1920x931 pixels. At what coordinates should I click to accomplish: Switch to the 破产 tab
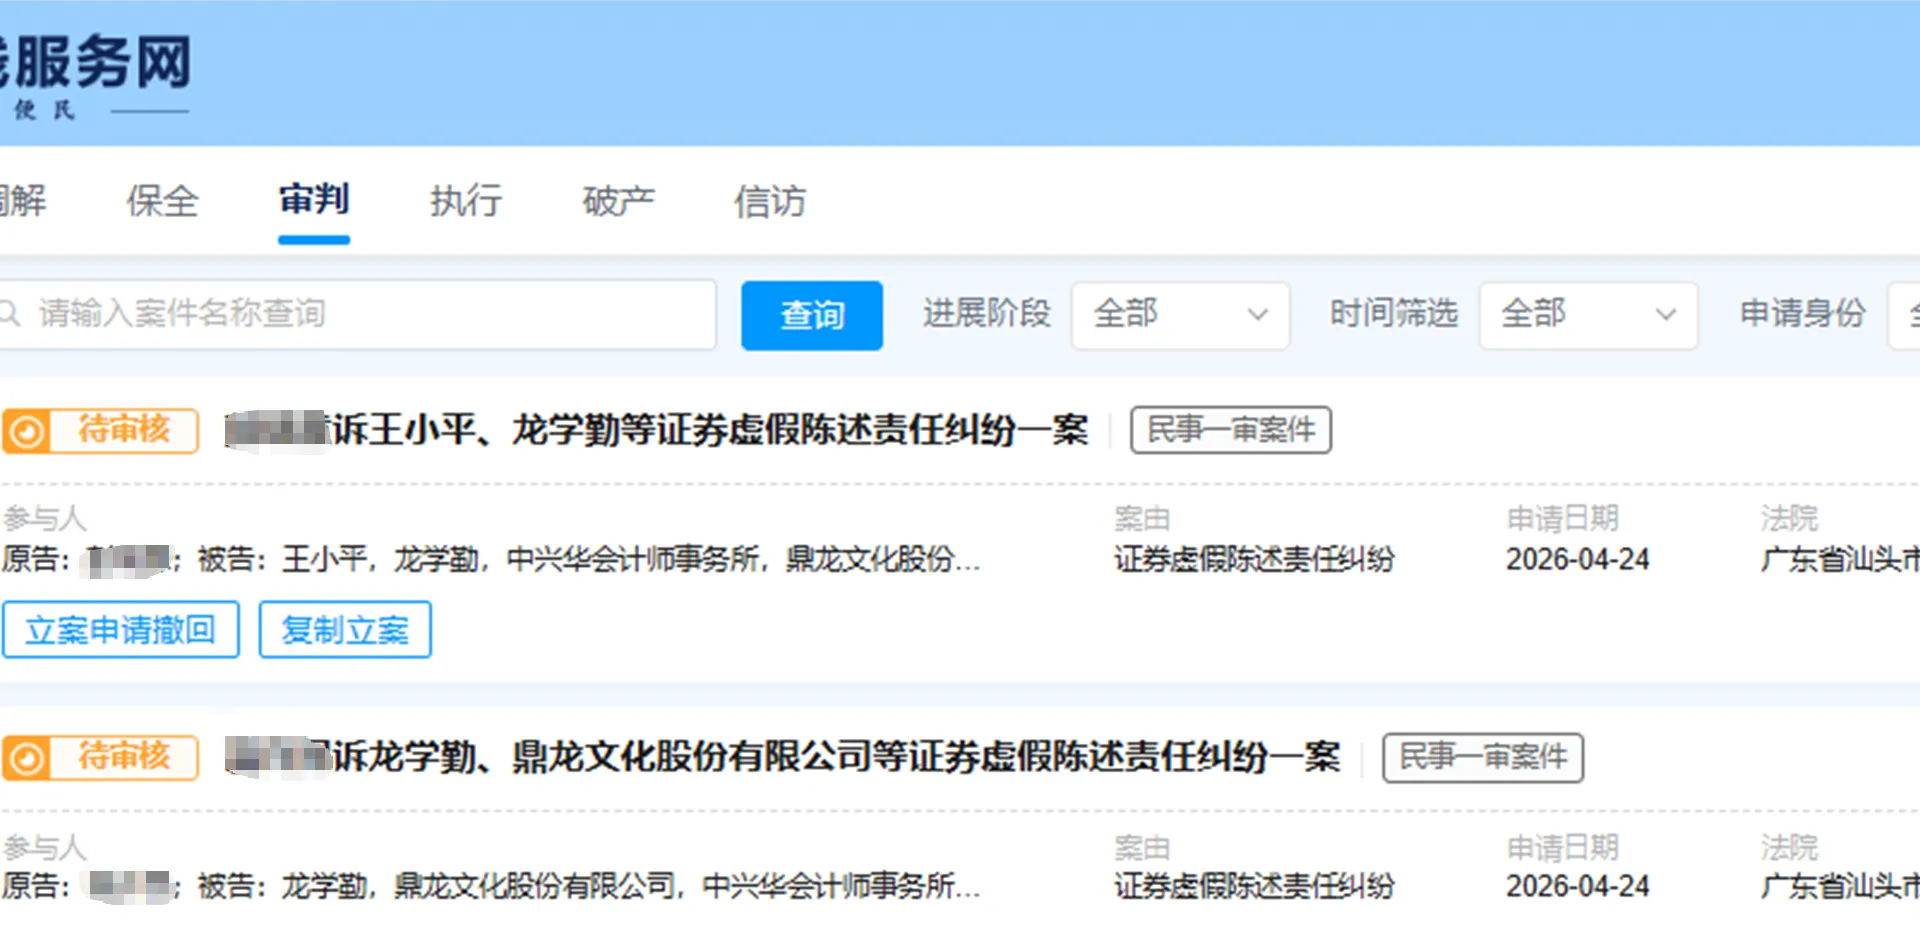tap(618, 201)
